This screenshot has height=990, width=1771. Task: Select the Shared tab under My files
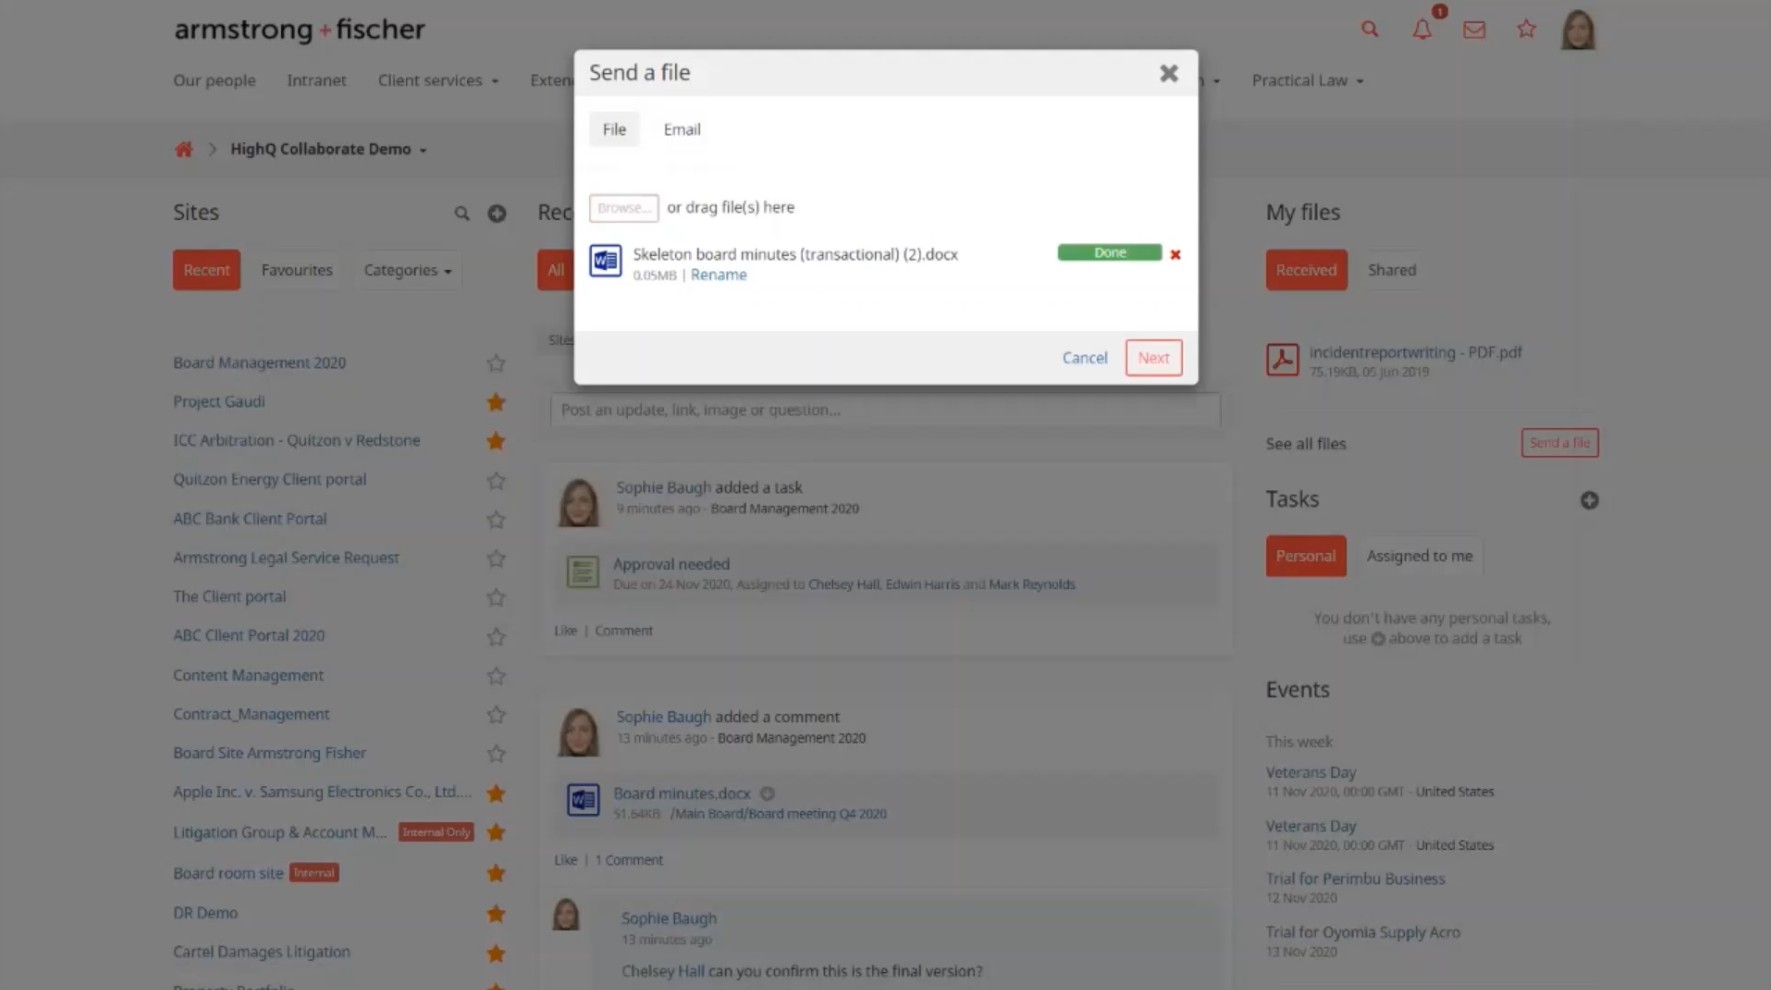coord(1391,270)
